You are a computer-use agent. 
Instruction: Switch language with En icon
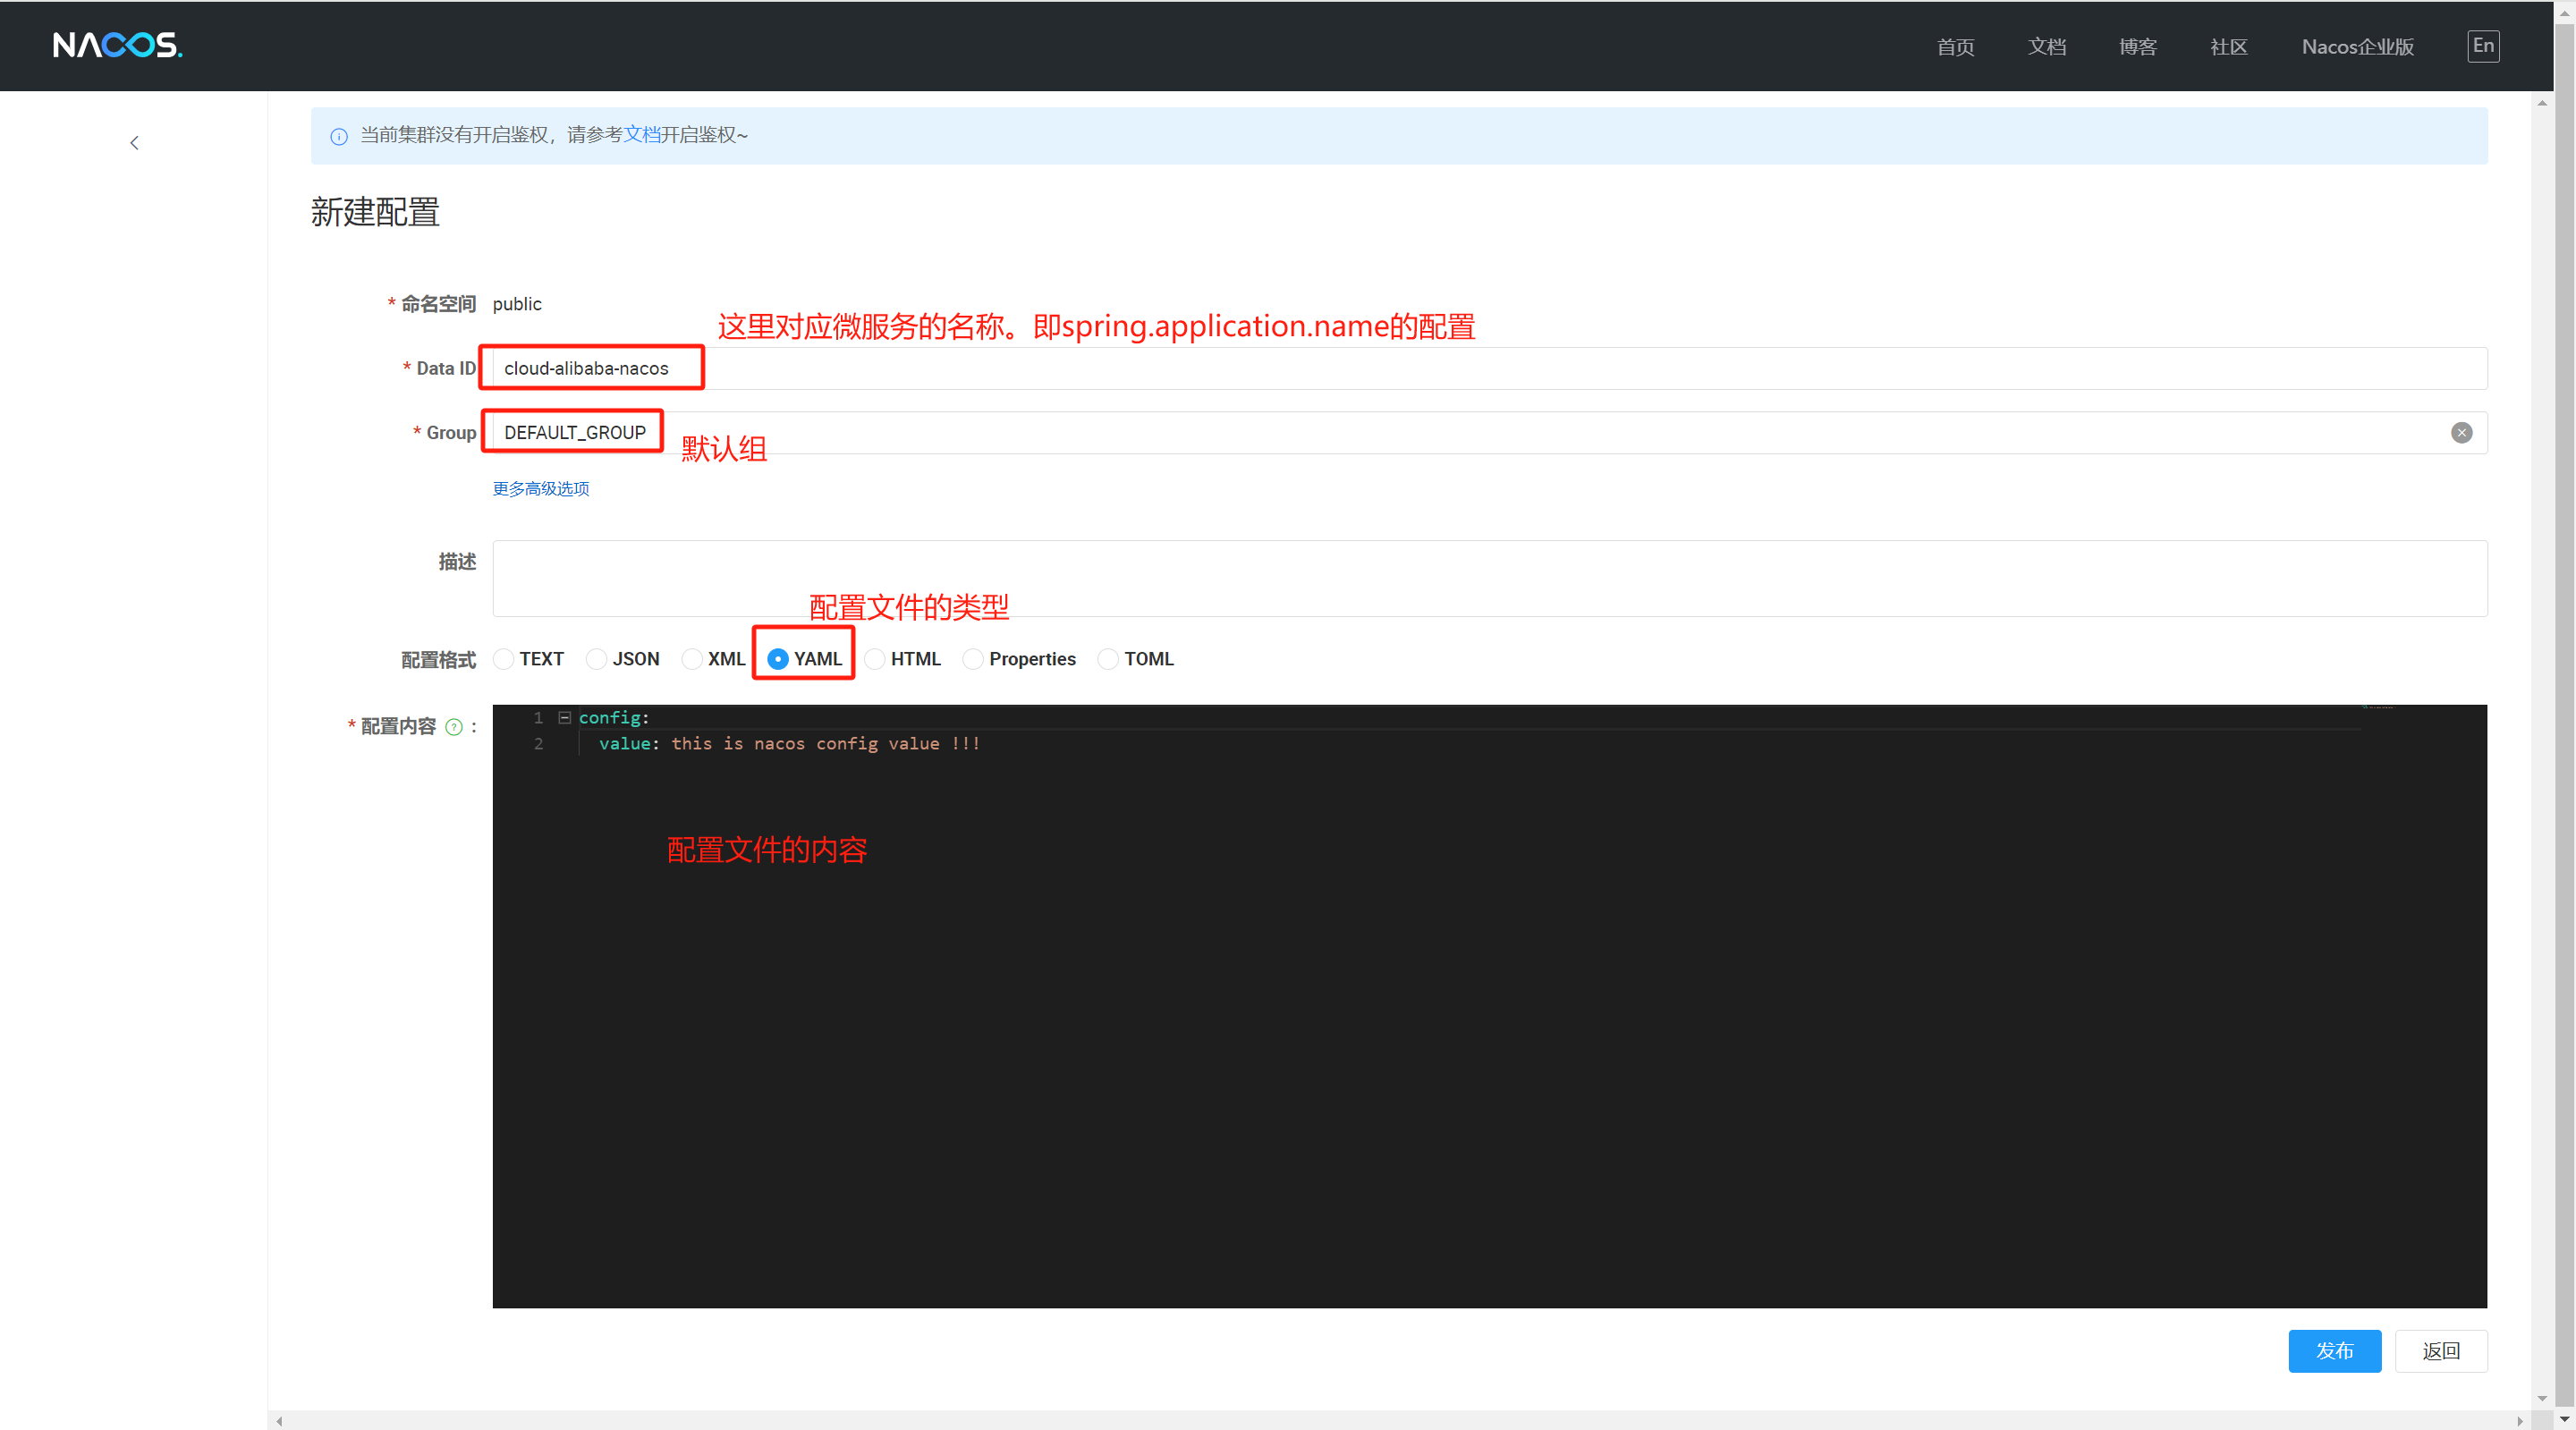[2482, 46]
